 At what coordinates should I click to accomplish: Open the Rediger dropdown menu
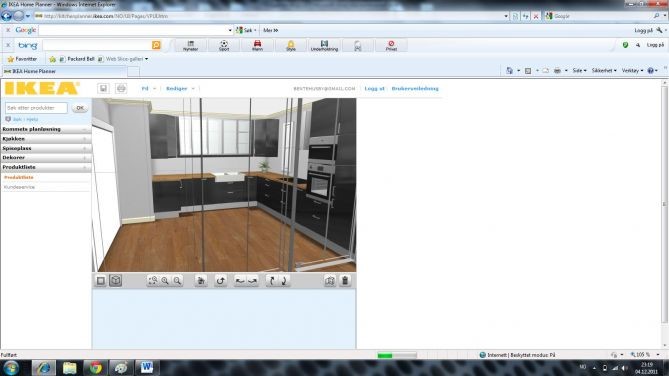click(x=180, y=88)
